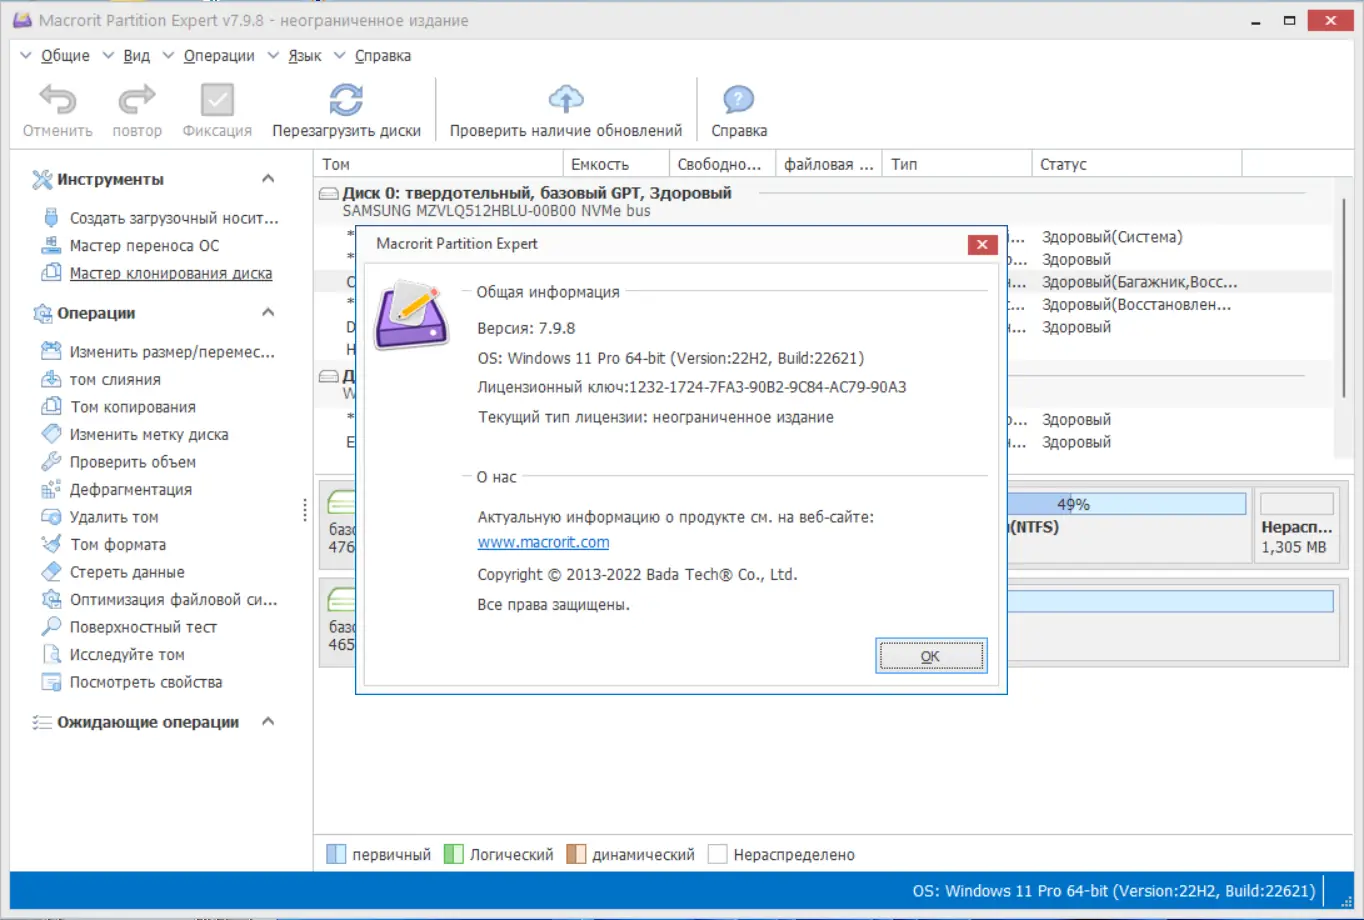1364x920 pixels.
Task: Open the Вид menu
Action: tap(136, 55)
